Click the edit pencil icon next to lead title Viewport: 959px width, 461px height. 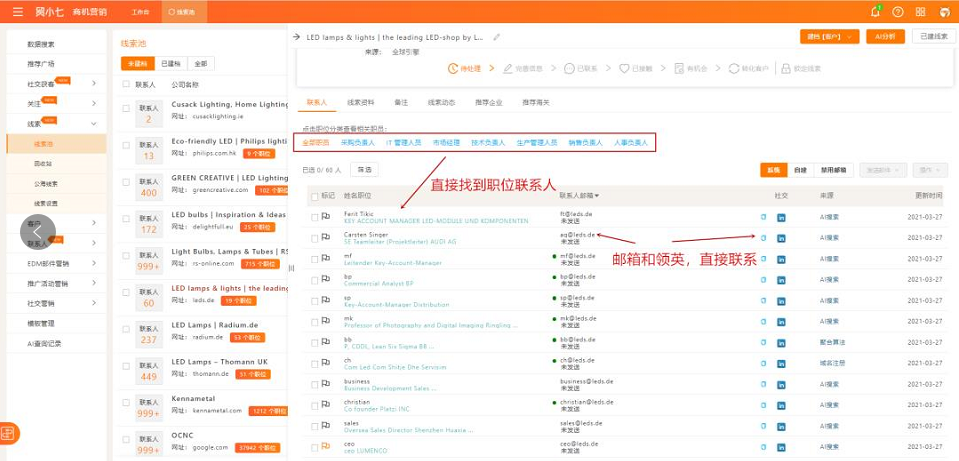pos(497,37)
